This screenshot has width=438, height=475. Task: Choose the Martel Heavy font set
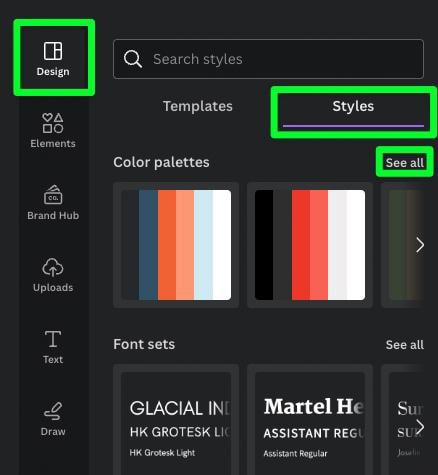[x=310, y=420]
